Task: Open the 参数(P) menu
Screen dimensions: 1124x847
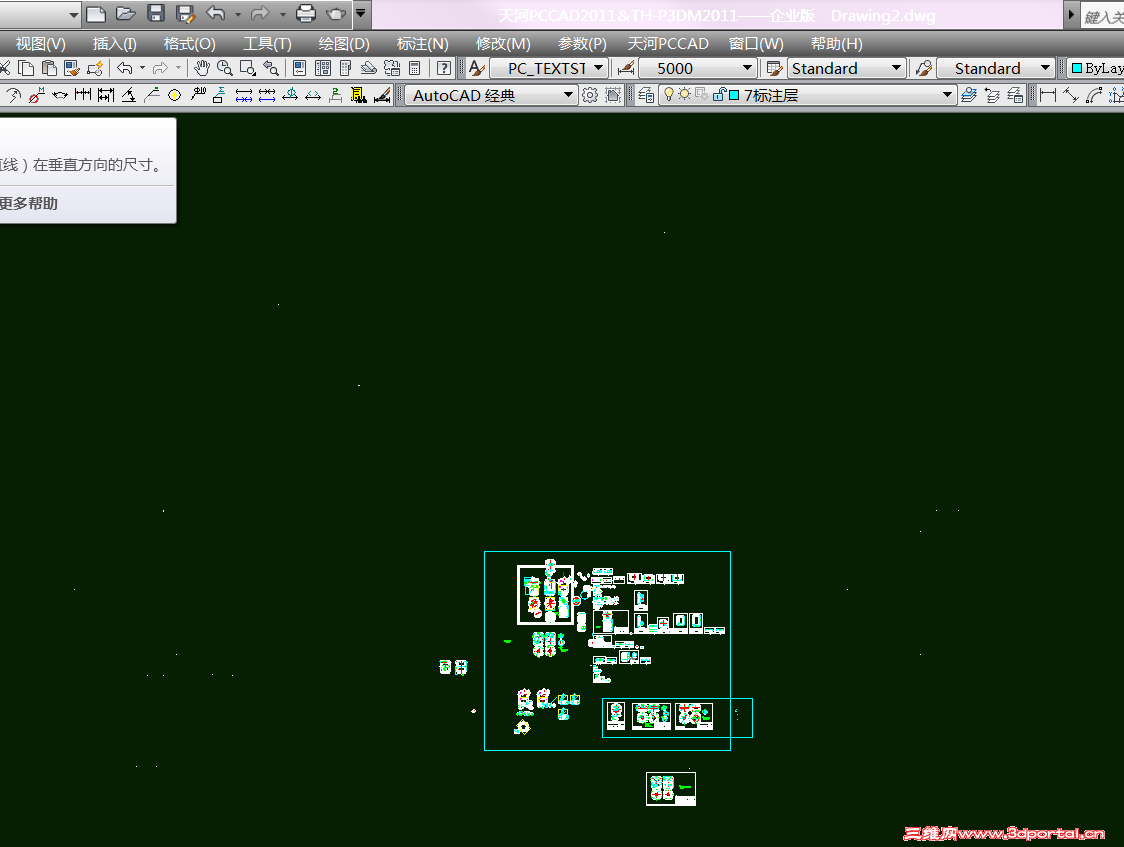Action: (582, 44)
